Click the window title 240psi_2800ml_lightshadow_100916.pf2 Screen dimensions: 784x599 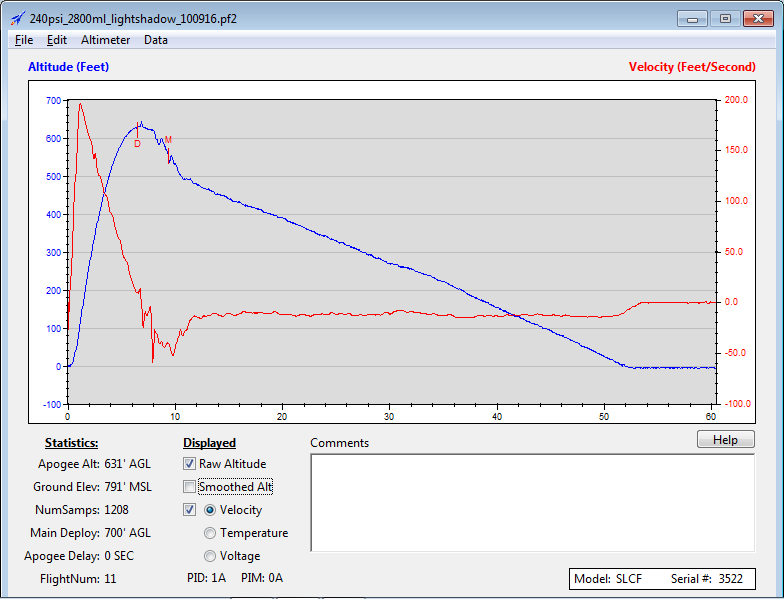tap(133, 19)
